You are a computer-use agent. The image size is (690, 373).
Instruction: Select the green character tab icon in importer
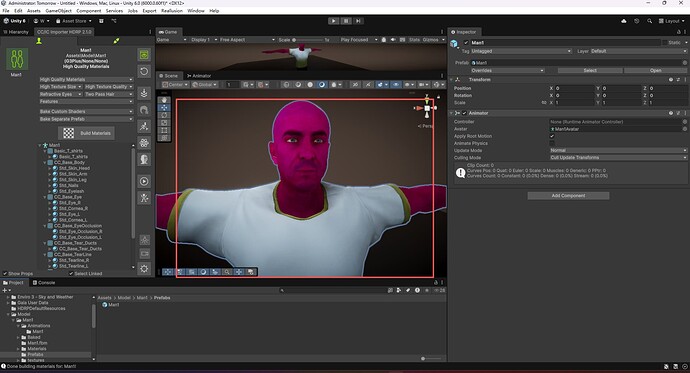[x=39, y=41]
